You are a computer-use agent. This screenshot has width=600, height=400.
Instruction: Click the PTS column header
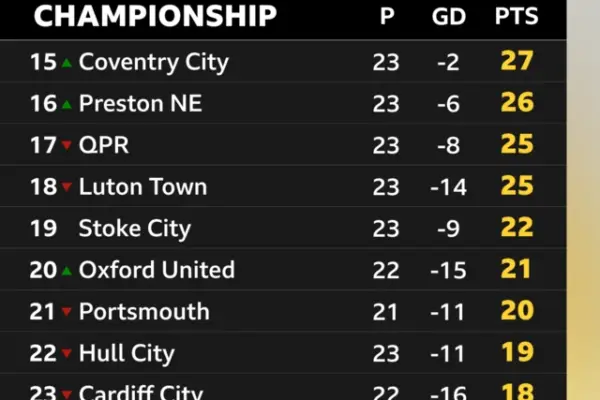(x=517, y=16)
